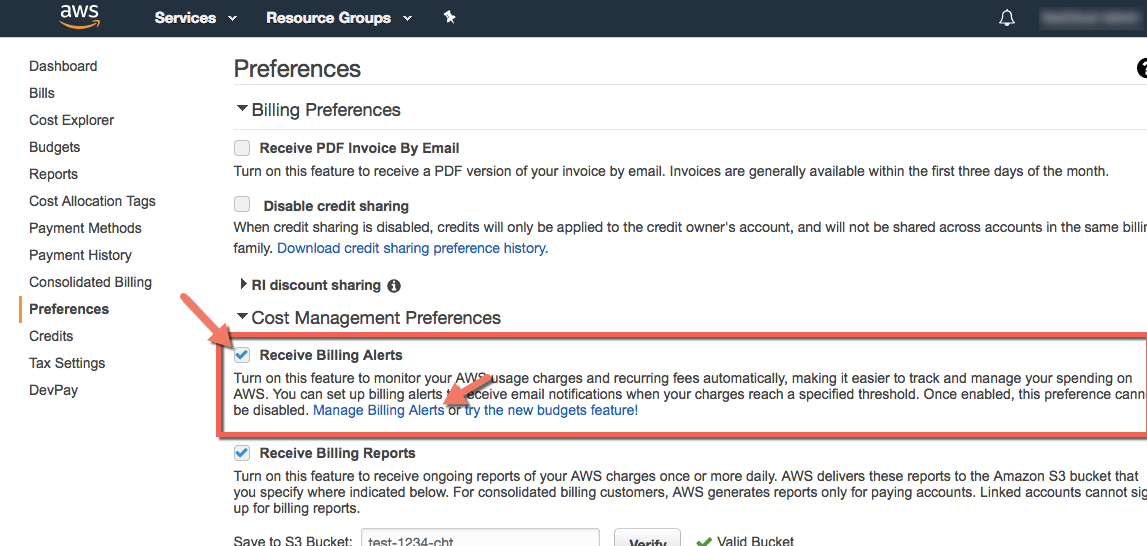Collapse the Cost Management Preferences section
The image size is (1147, 546).
click(241, 317)
